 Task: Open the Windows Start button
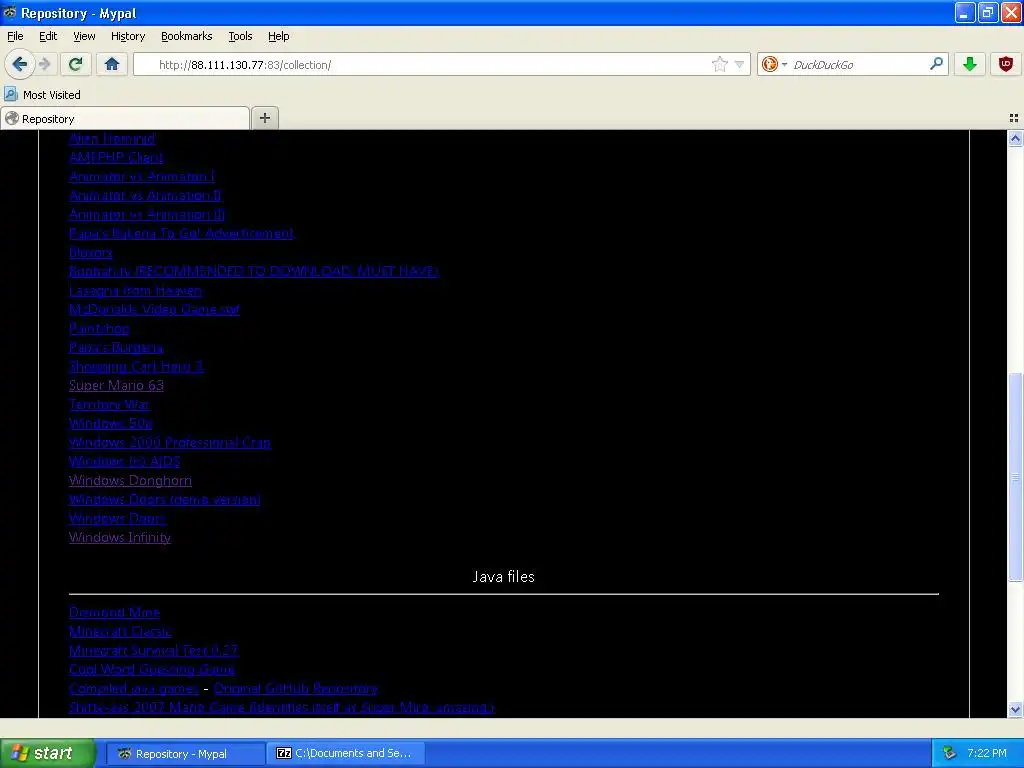[x=48, y=754]
